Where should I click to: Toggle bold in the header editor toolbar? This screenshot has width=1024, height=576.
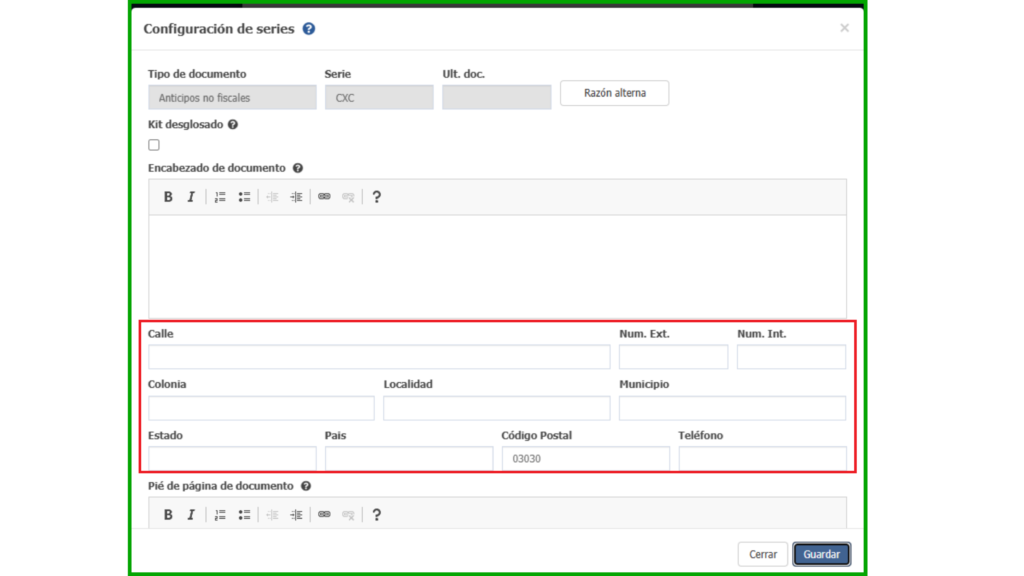coord(168,197)
